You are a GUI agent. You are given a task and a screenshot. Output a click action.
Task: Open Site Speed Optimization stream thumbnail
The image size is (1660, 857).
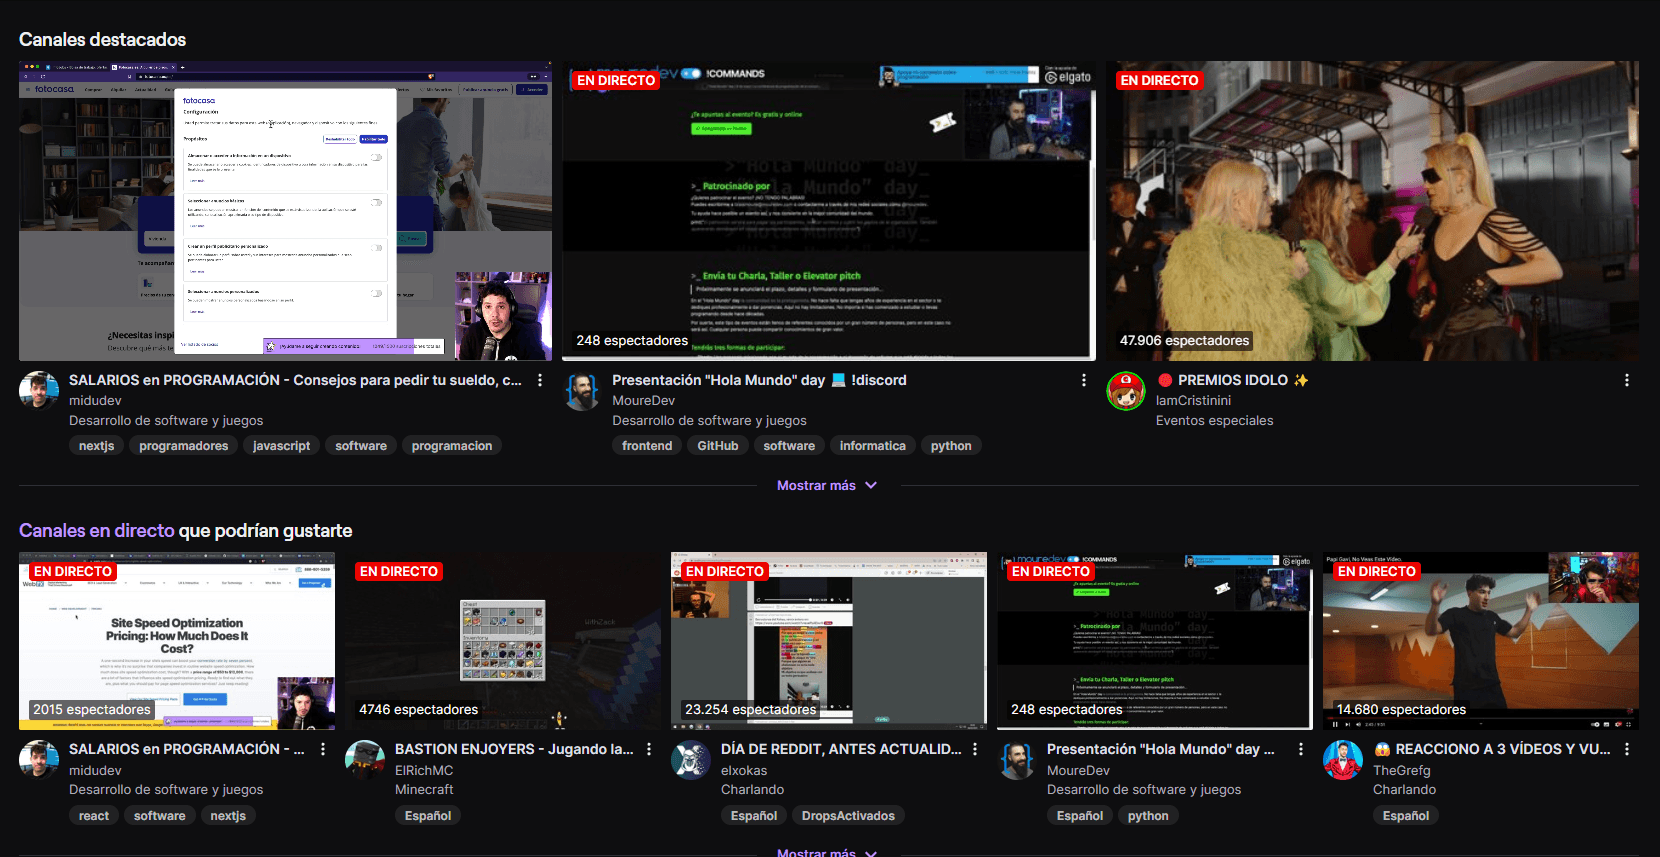(177, 641)
